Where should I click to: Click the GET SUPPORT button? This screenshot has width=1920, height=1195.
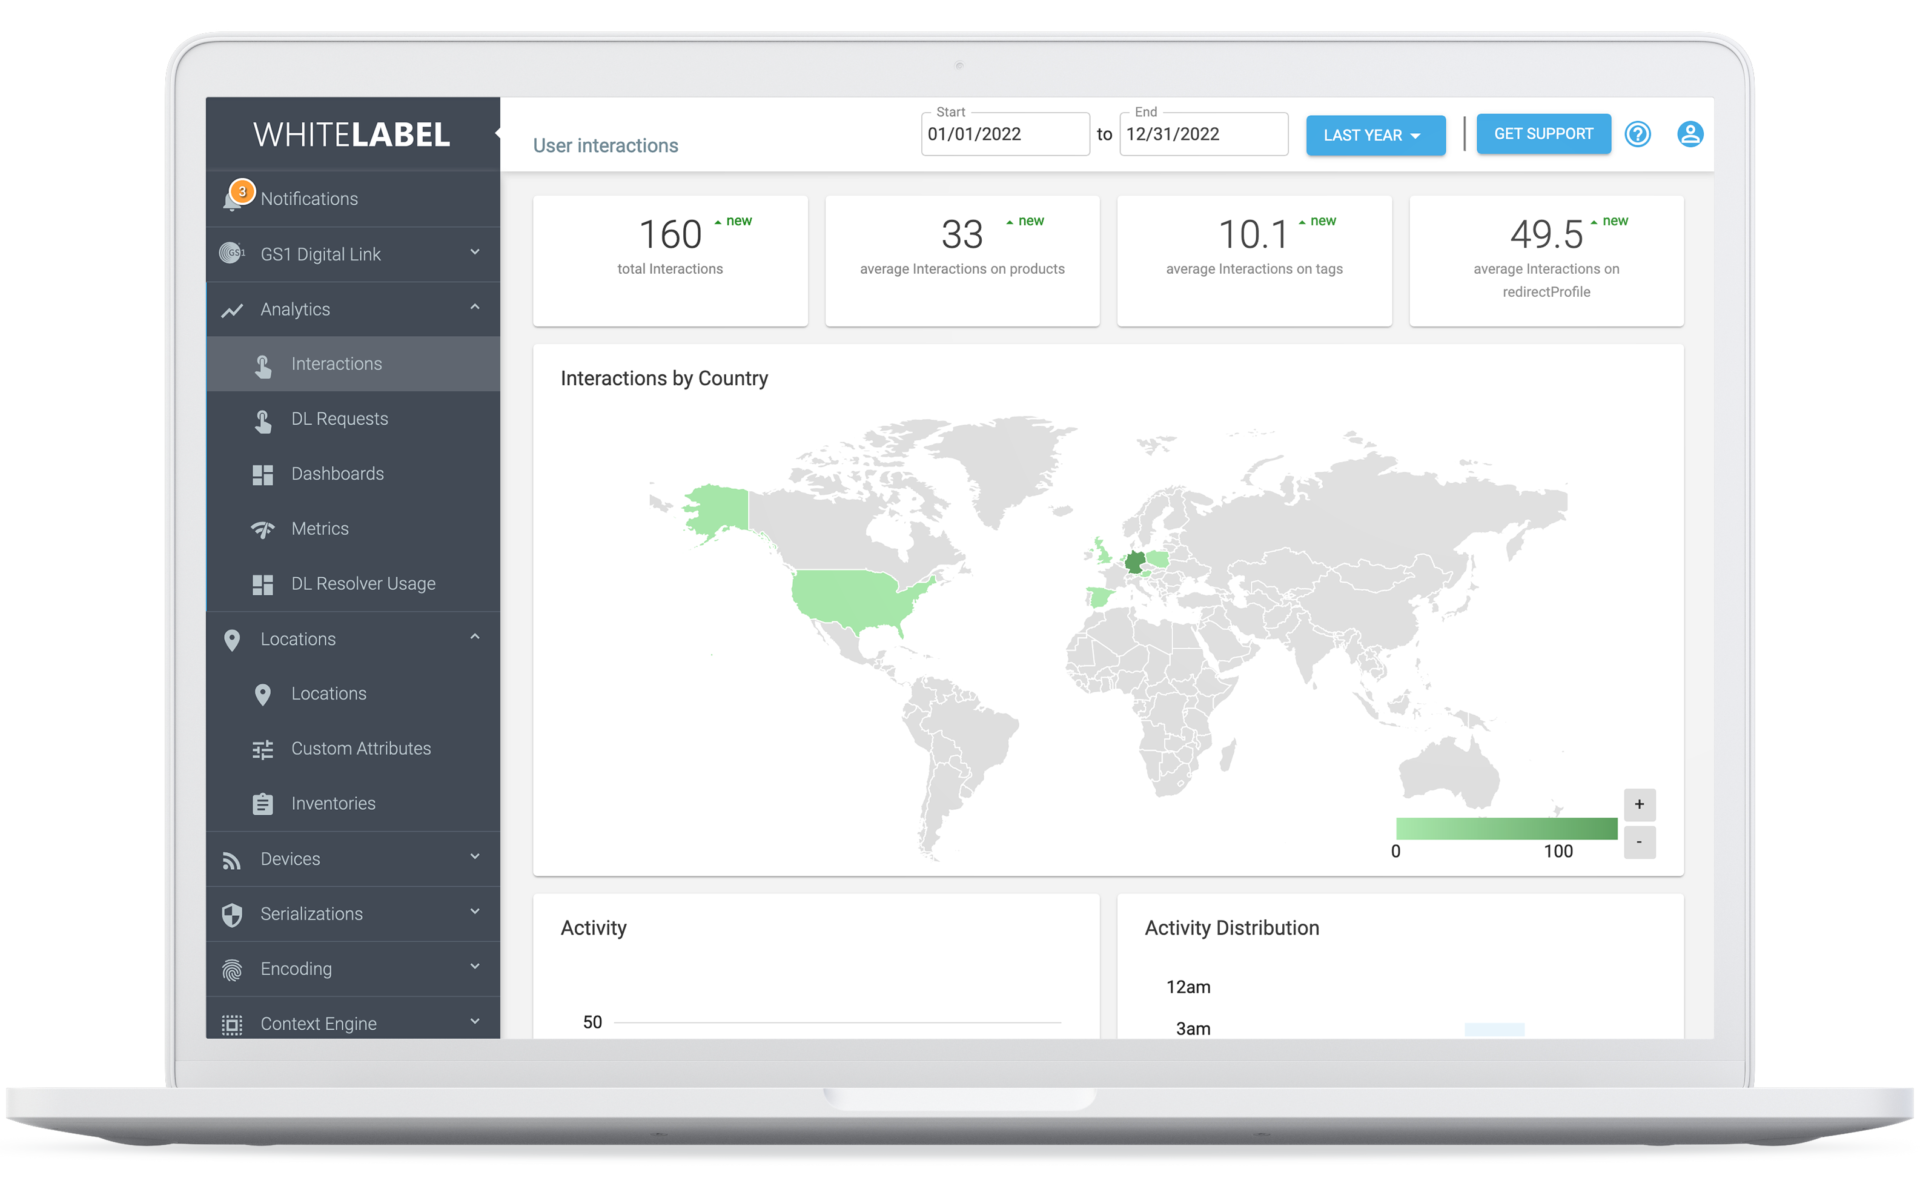point(1543,134)
